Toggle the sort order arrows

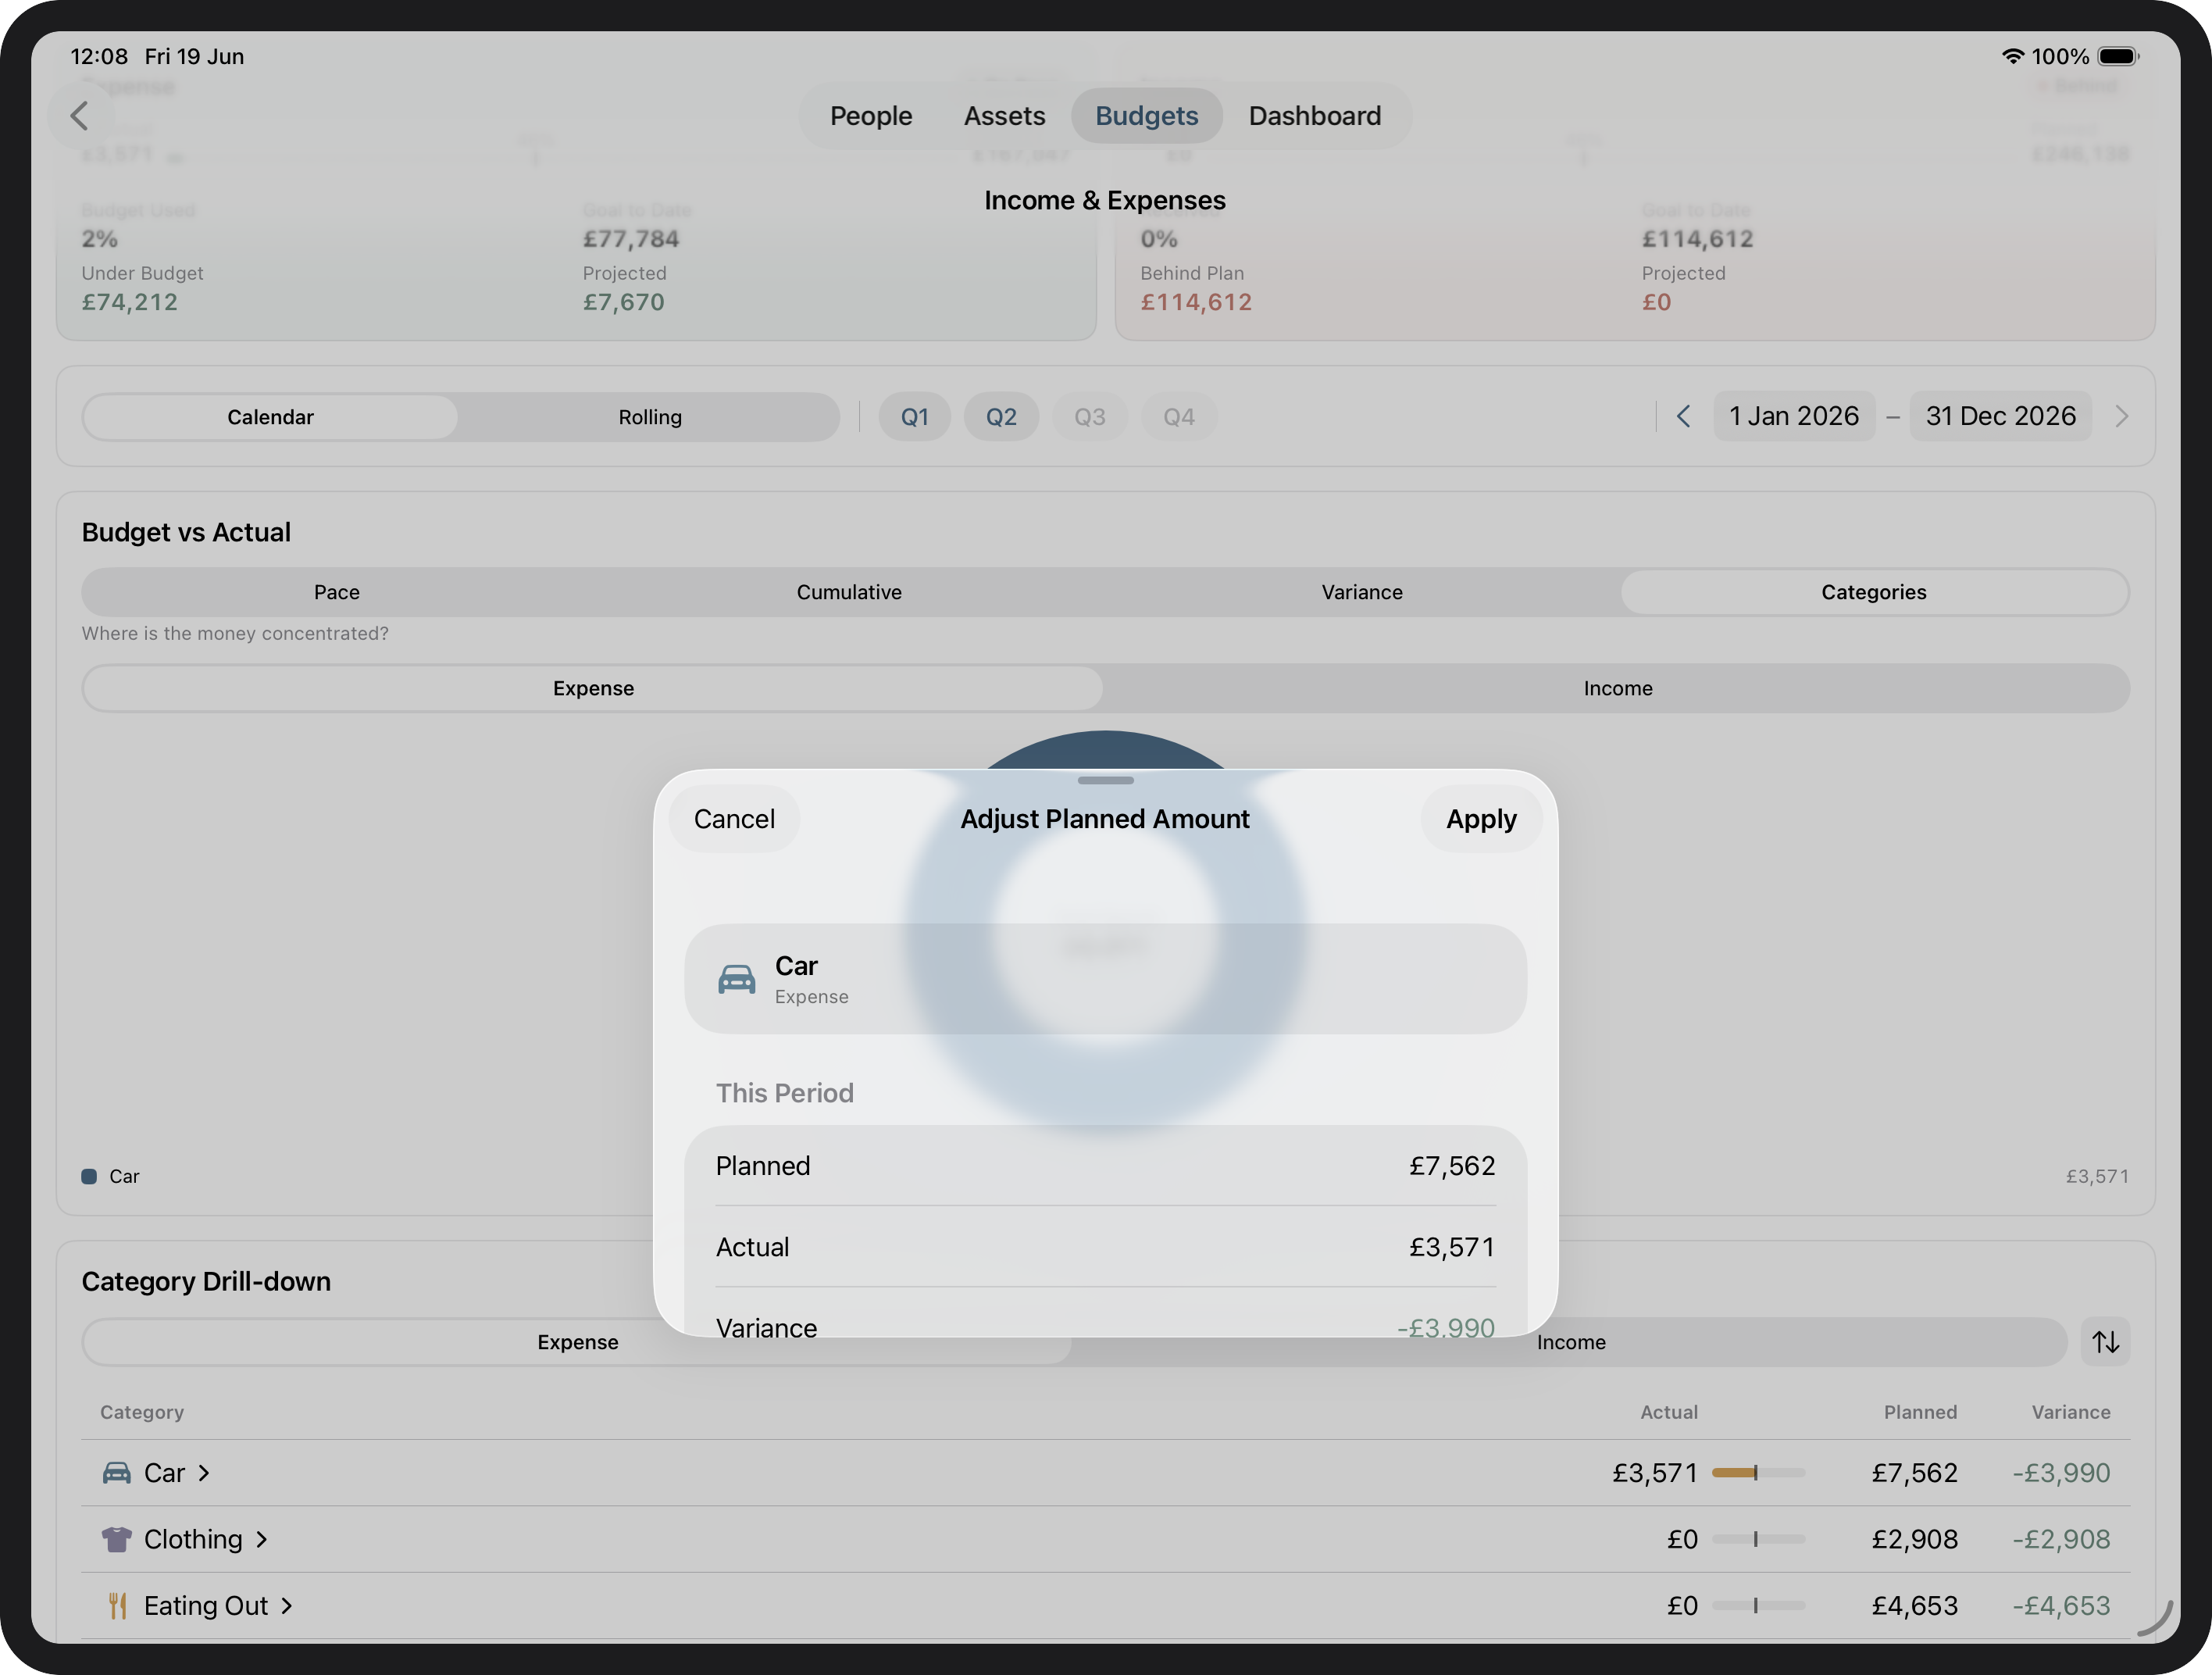[x=2106, y=1342]
